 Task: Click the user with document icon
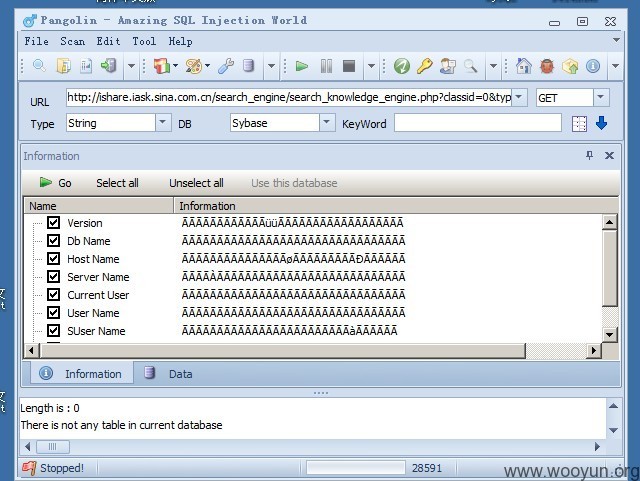coord(448,66)
